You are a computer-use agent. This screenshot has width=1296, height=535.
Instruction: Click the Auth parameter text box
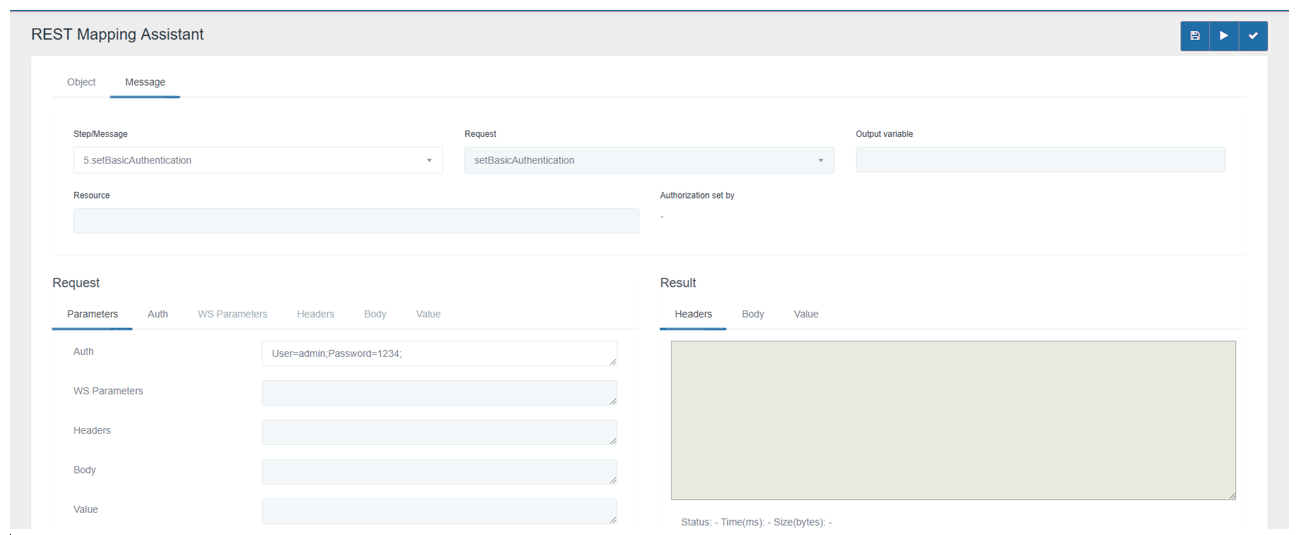point(438,353)
